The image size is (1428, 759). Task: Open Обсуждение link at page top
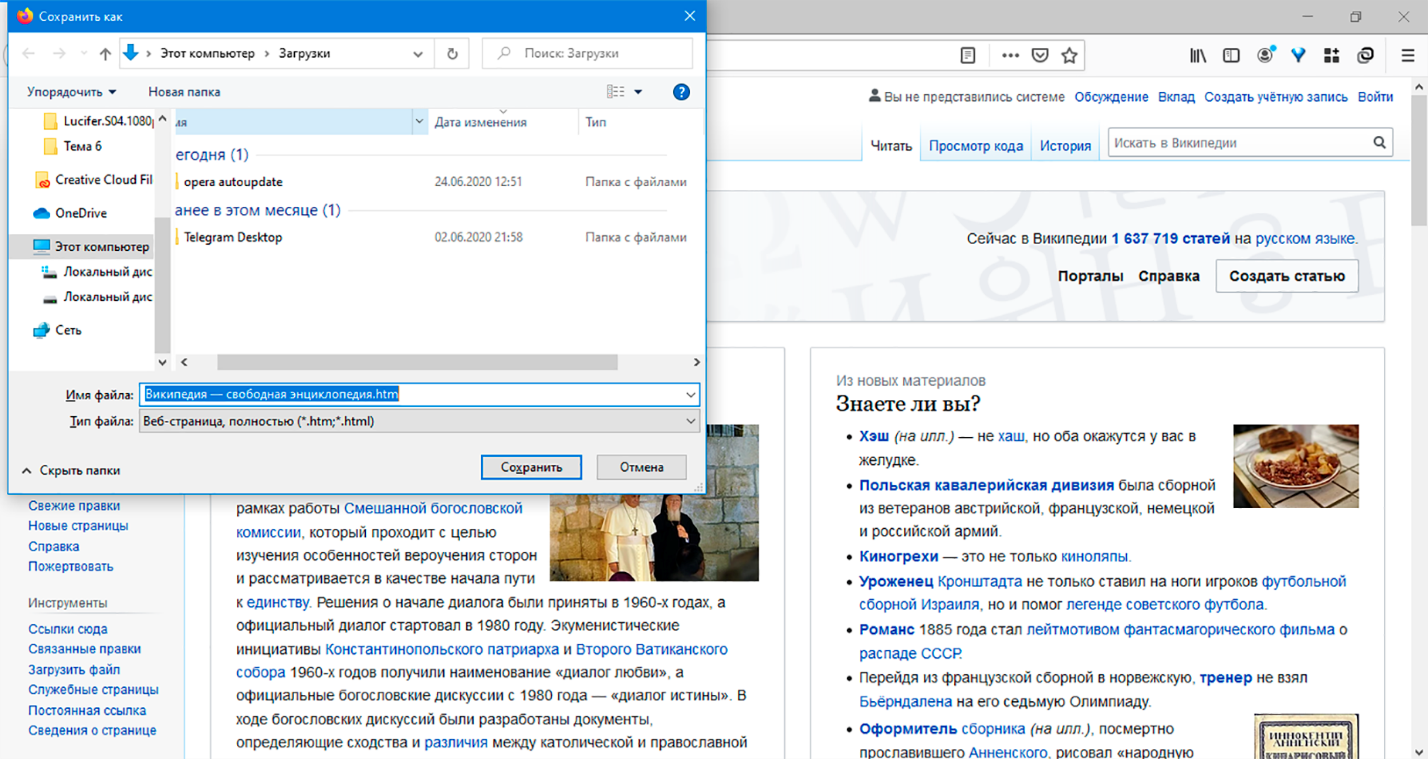point(1111,97)
